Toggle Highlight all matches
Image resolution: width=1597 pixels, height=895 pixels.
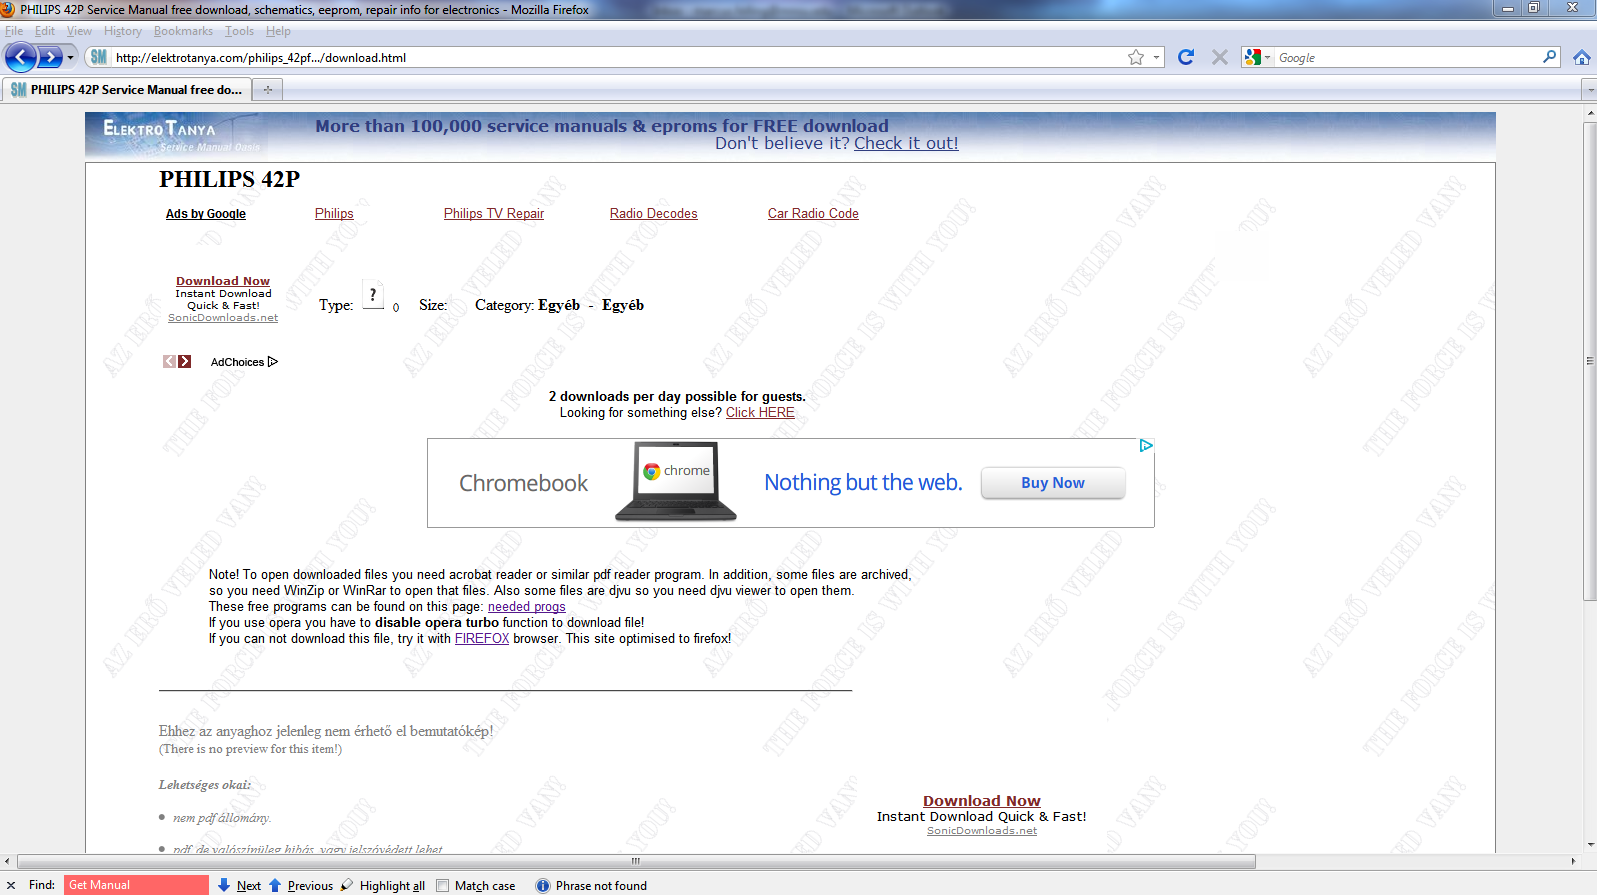point(383,886)
